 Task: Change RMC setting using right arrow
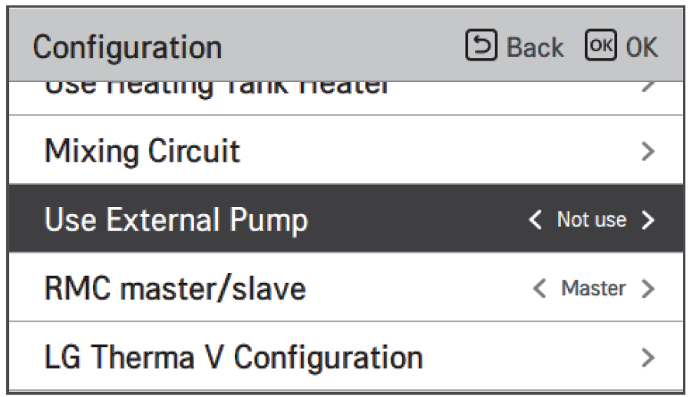point(648,289)
